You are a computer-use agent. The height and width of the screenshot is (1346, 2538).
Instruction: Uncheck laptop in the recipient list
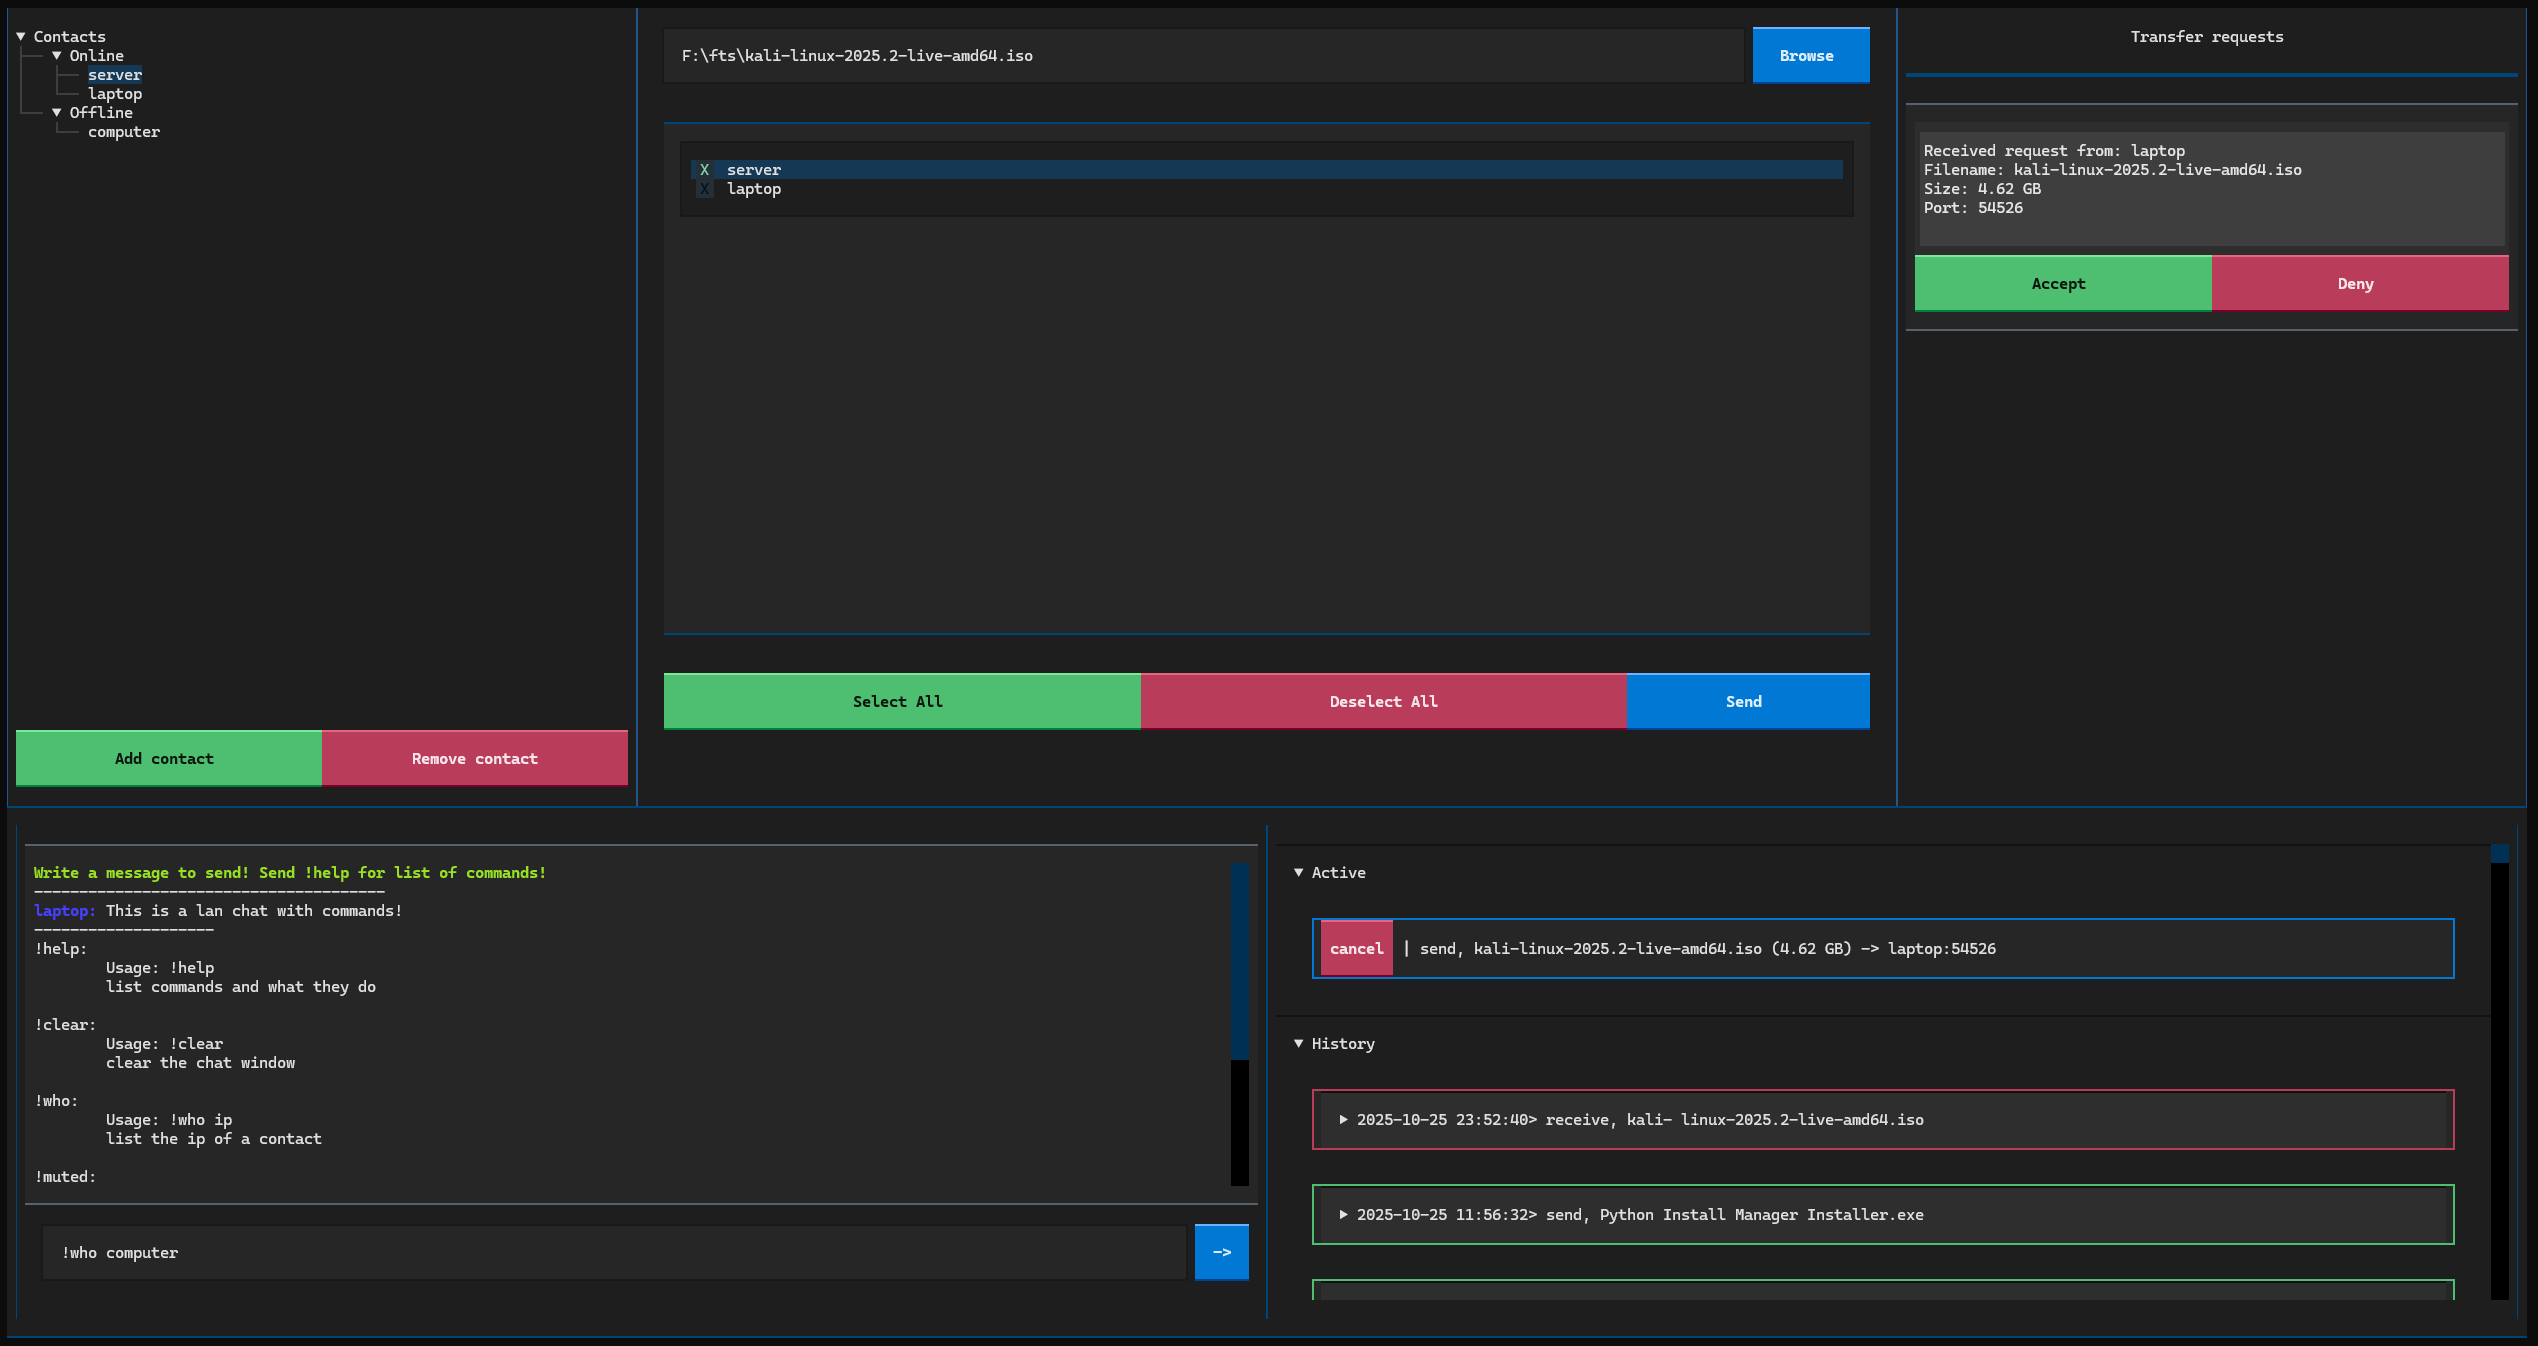[x=705, y=189]
